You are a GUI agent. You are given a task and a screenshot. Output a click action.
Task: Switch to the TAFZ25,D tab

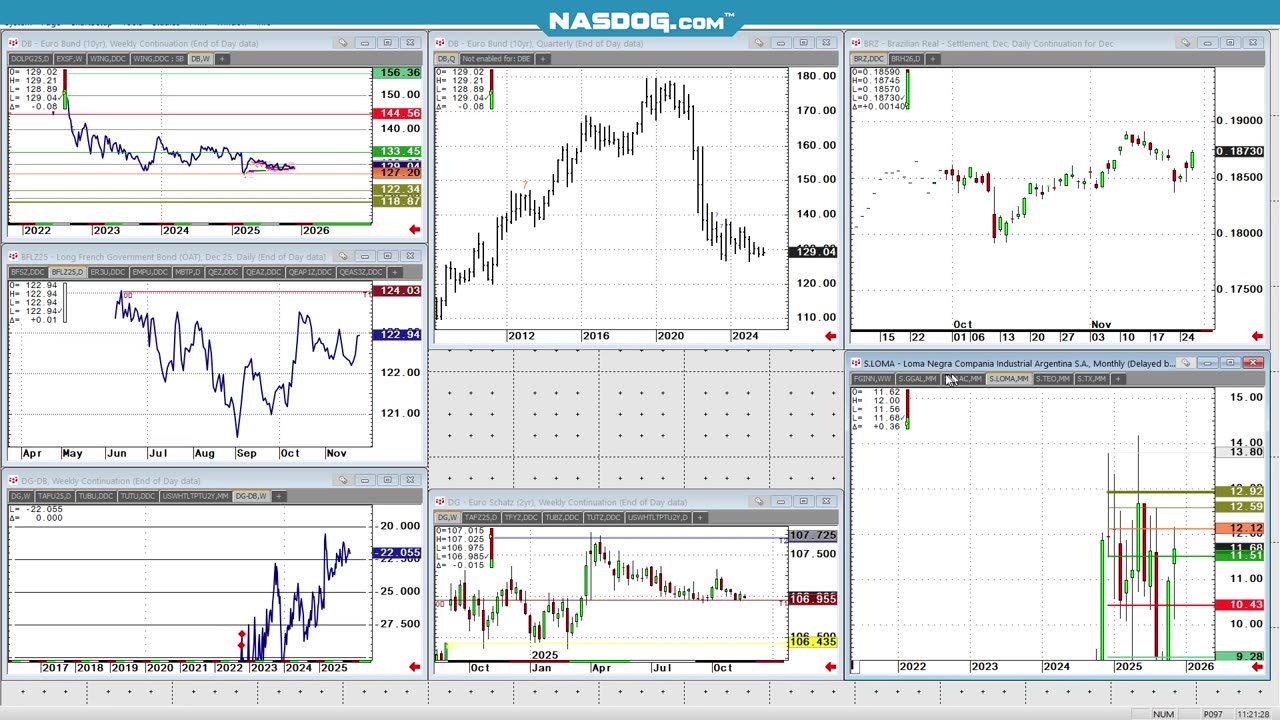[x=481, y=518]
